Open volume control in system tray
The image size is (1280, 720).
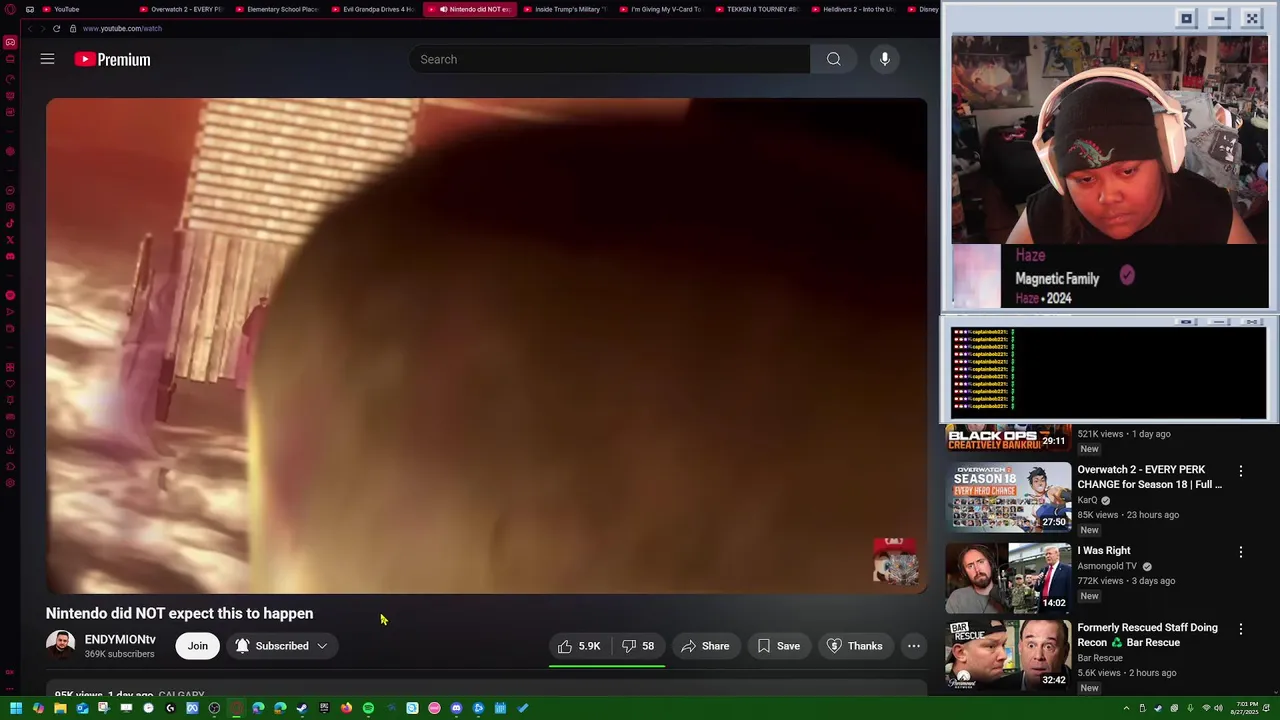click(1219, 708)
